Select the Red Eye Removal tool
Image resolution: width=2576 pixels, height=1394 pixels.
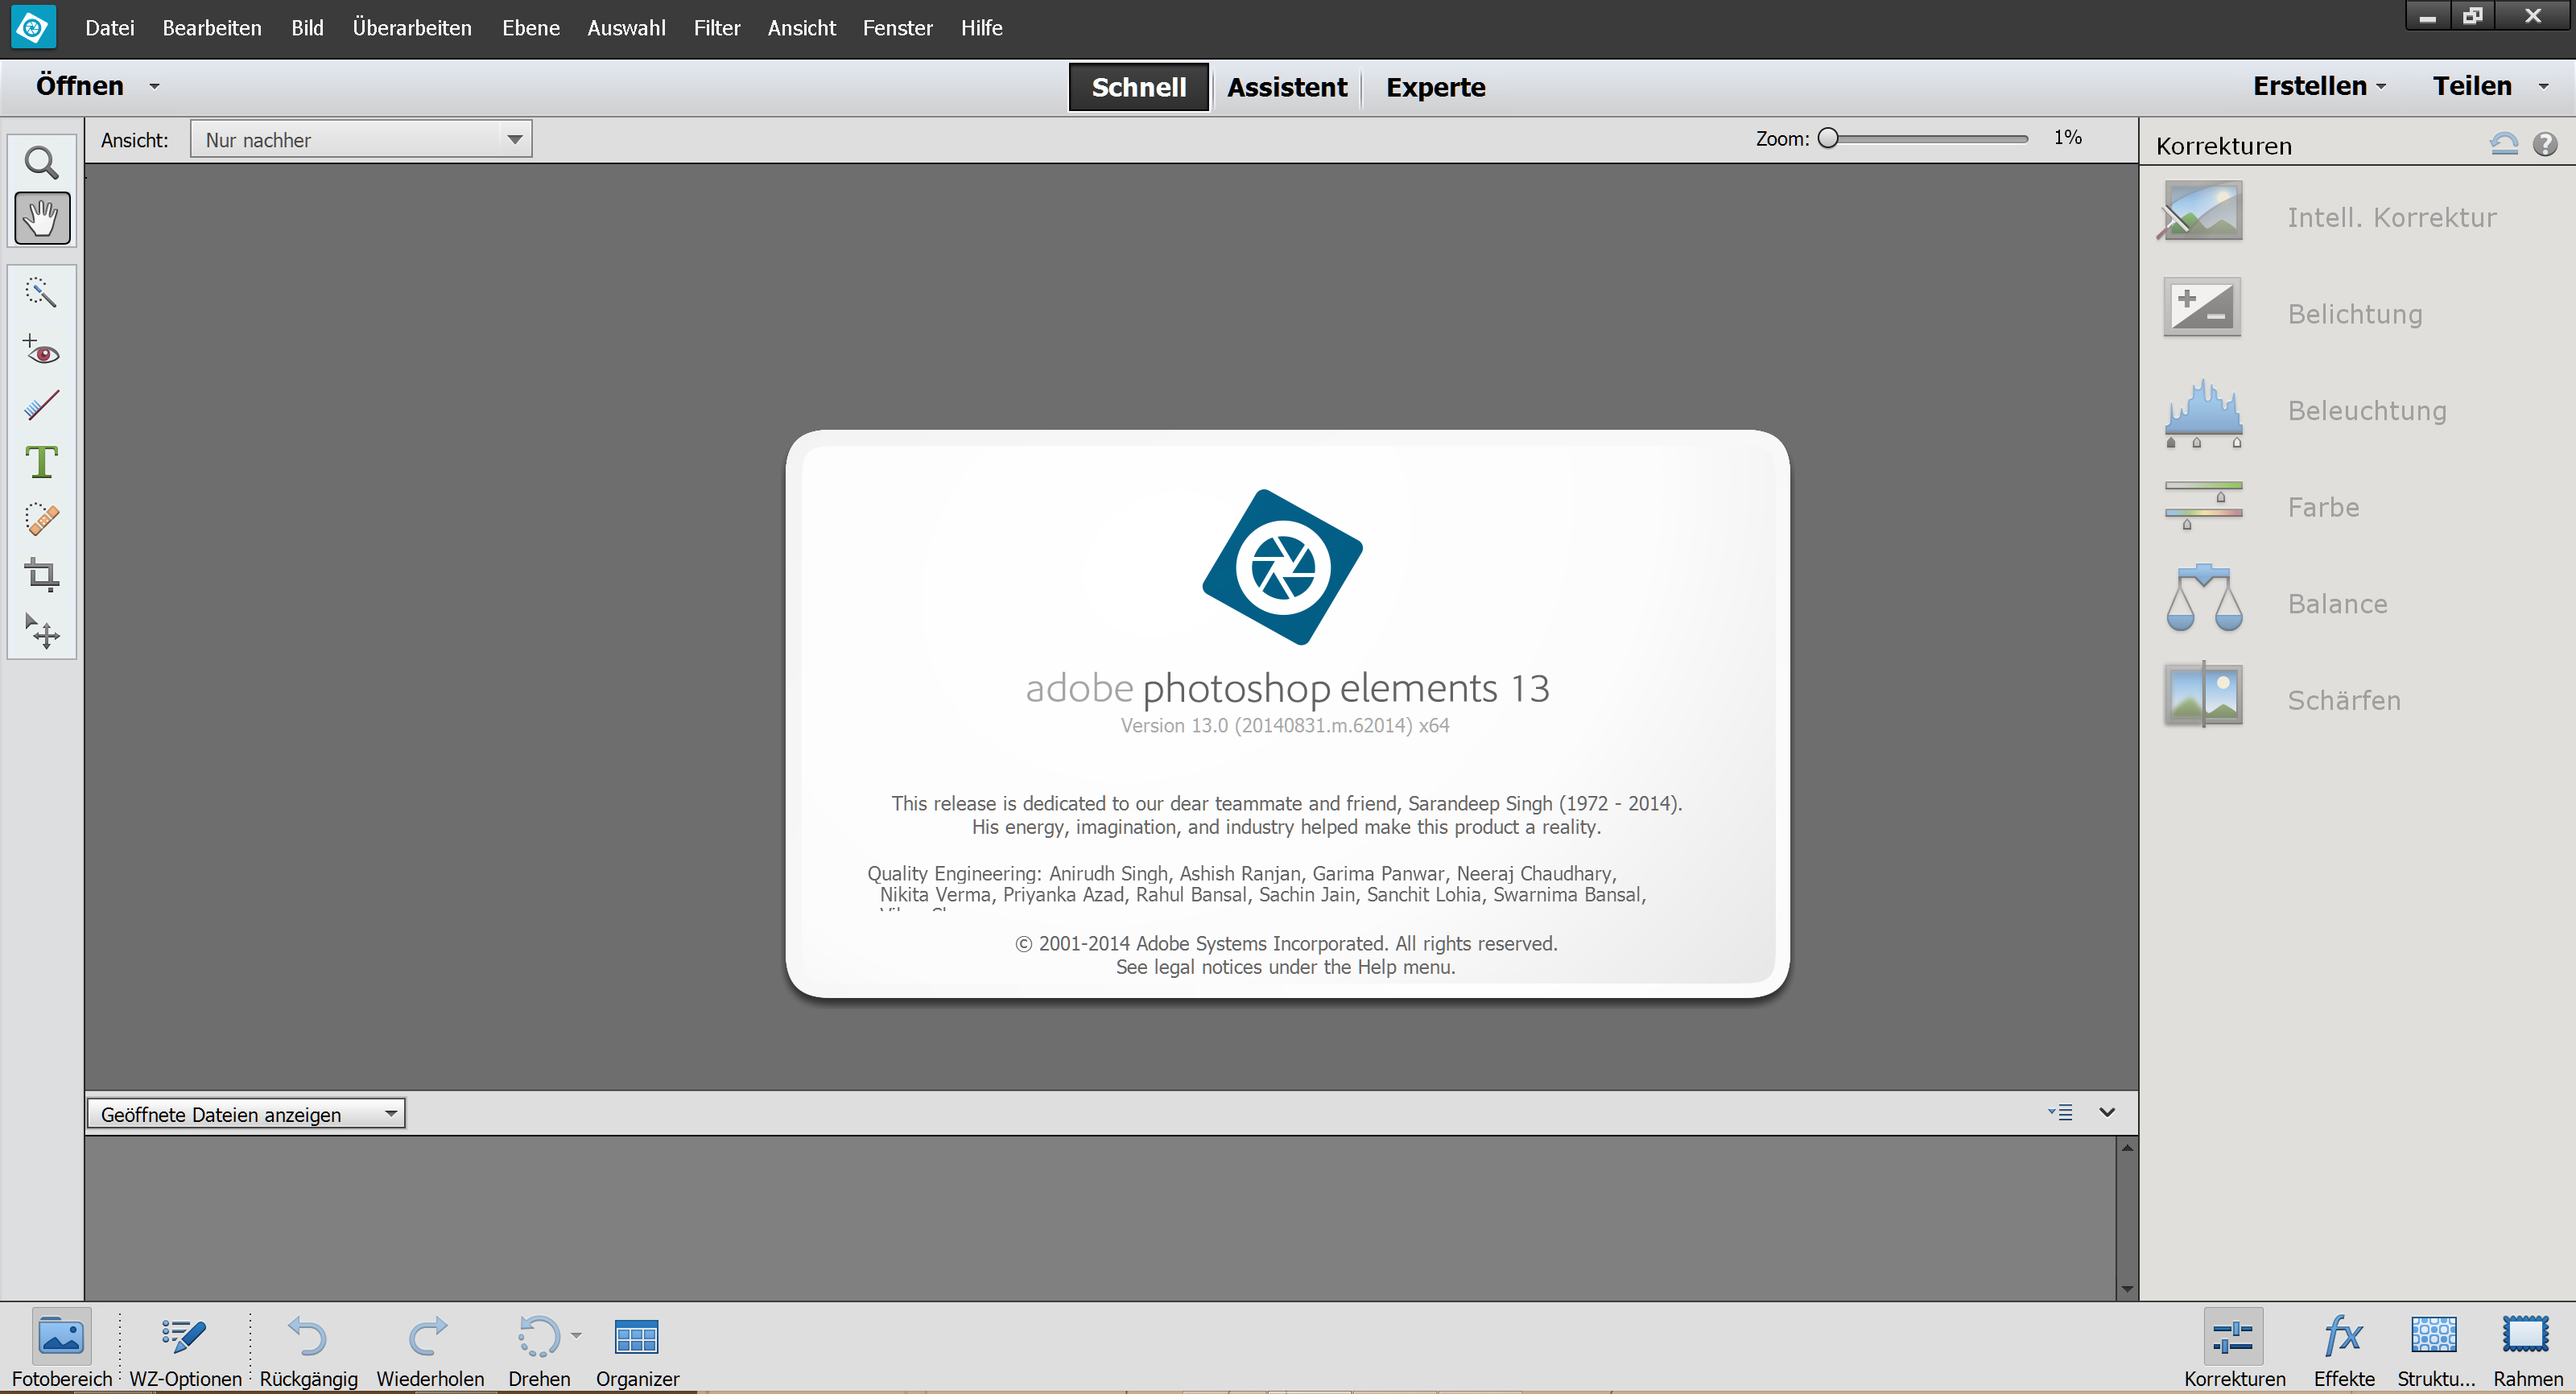coord(41,350)
